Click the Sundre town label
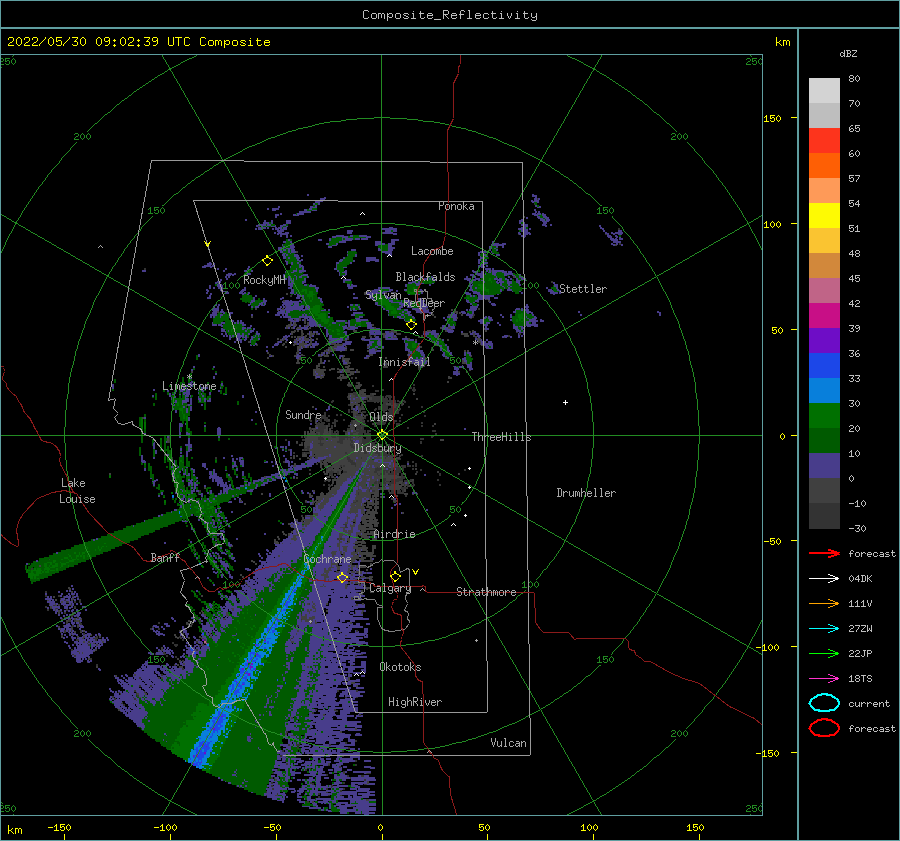This screenshot has width=900, height=841. (303, 414)
